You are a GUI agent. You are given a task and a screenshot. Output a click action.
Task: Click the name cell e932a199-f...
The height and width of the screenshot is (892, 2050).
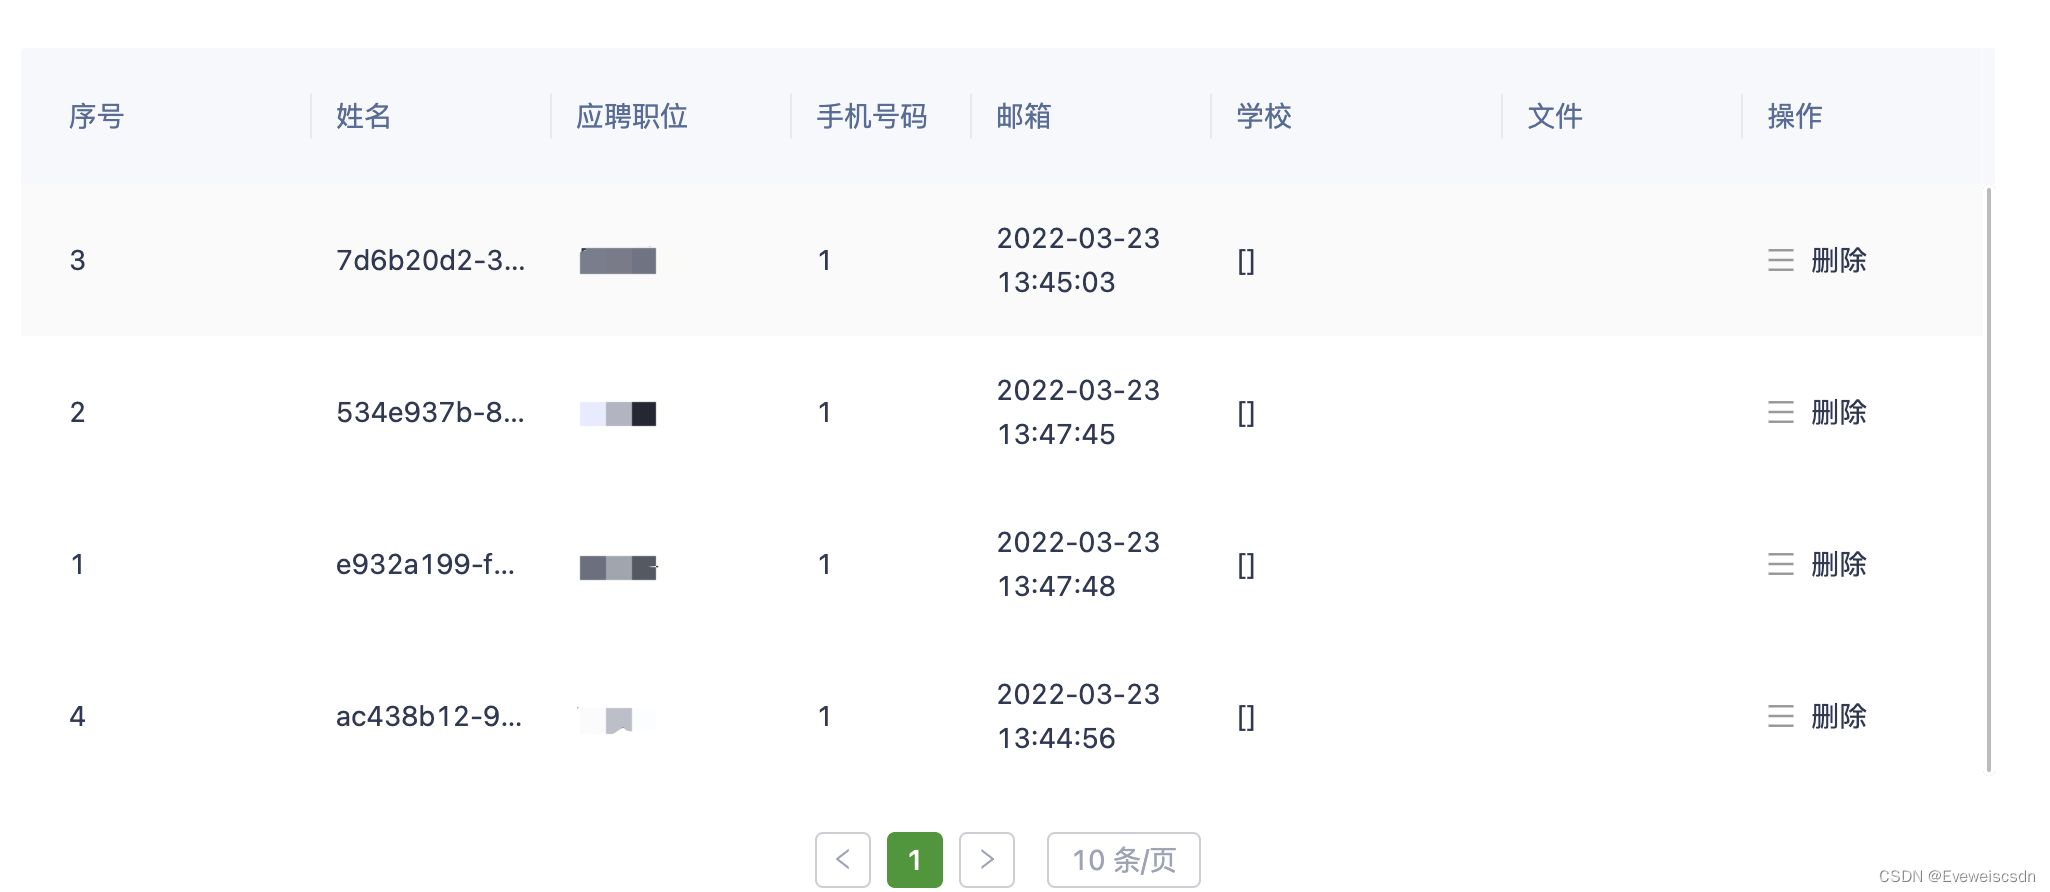pos(425,564)
